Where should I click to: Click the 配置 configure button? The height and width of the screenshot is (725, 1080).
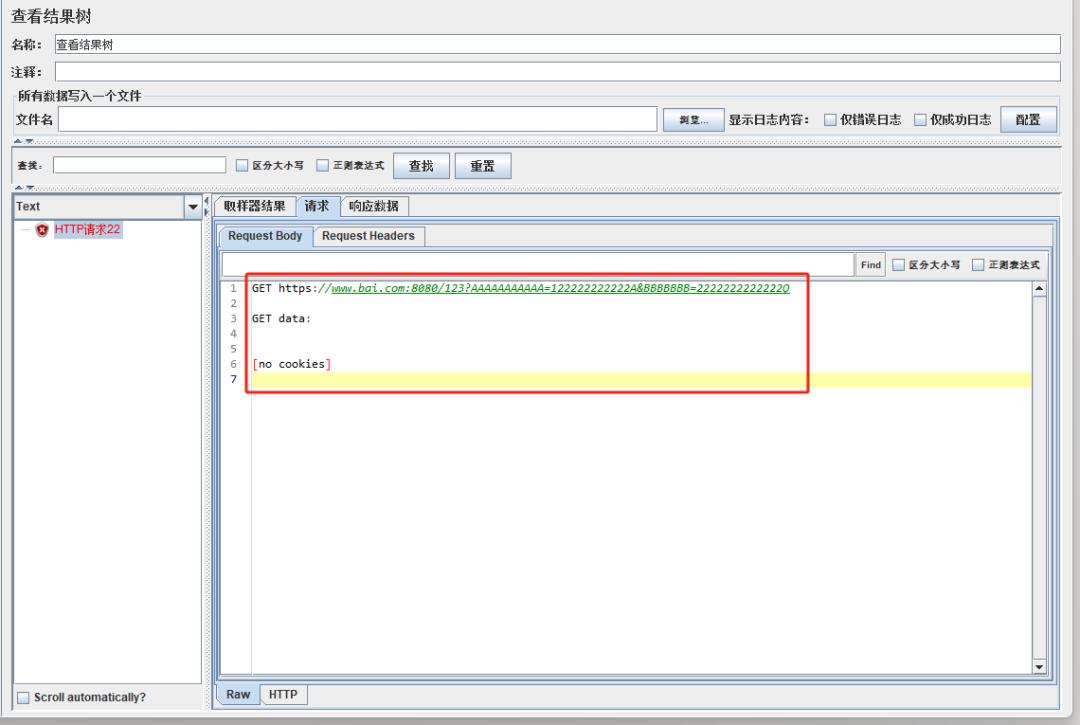(1027, 120)
